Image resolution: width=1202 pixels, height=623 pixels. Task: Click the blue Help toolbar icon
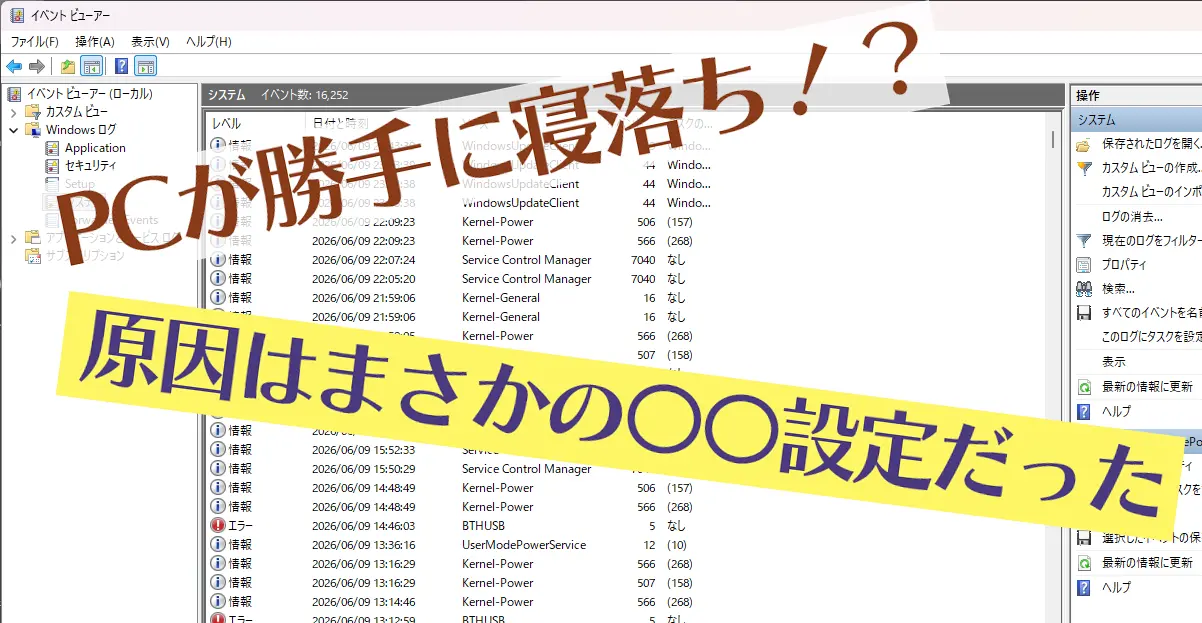122,67
